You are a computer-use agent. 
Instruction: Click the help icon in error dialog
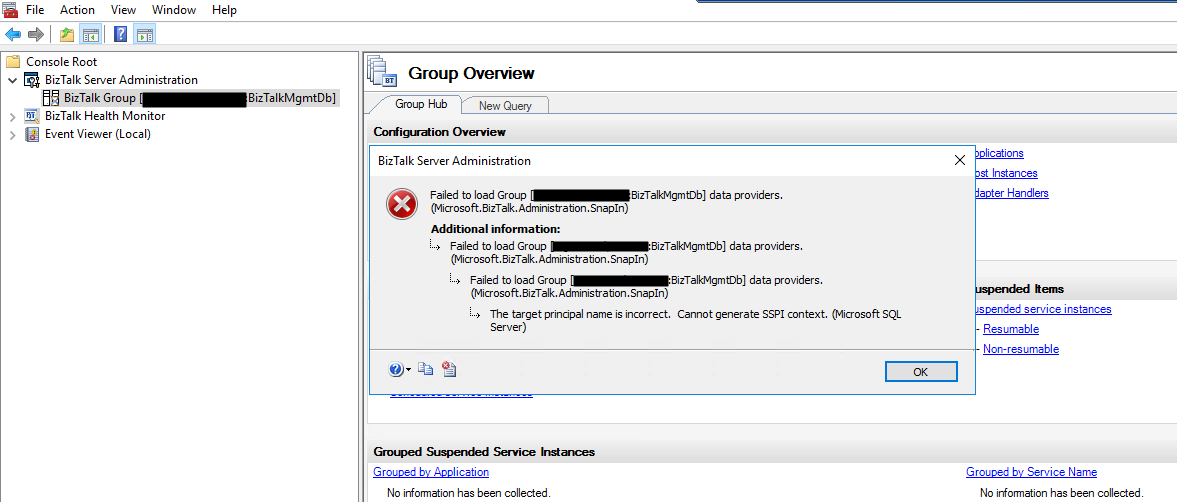tap(396, 370)
